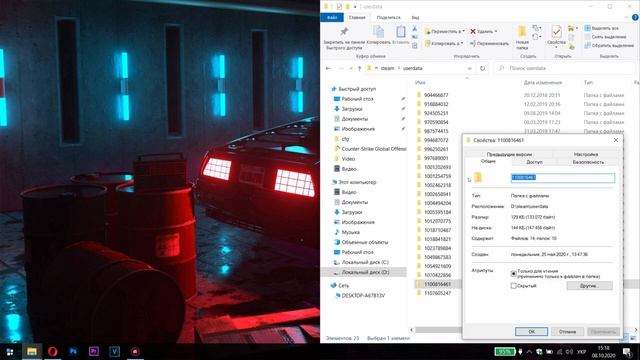The height and width of the screenshot is (360, 640).
Task: Switch to the Поделиться ribbon tab
Action: tap(388, 18)
